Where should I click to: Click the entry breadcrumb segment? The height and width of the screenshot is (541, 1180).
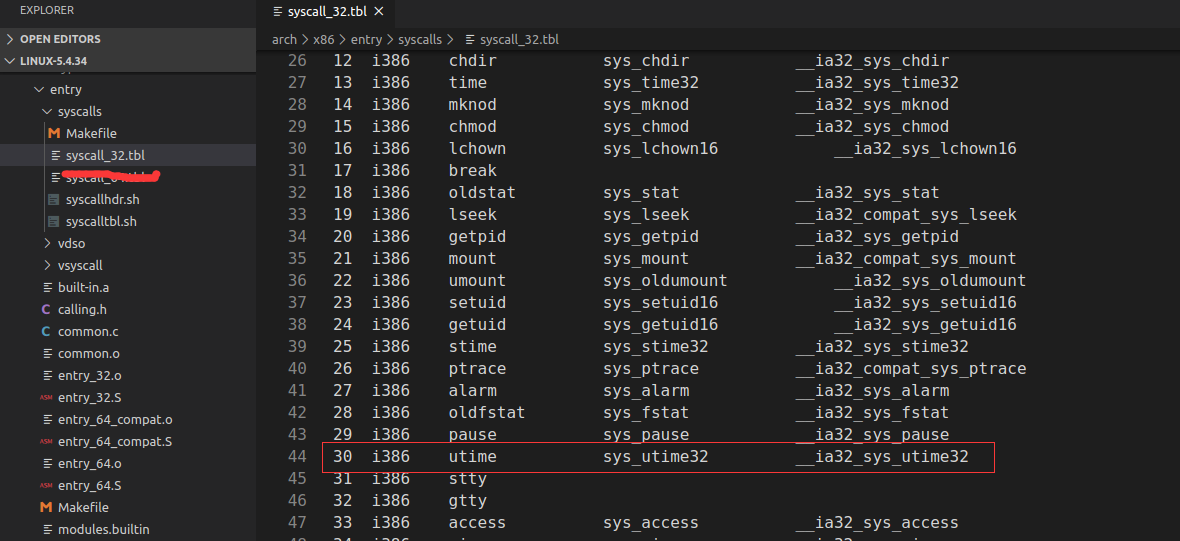(x=366, y=40)
